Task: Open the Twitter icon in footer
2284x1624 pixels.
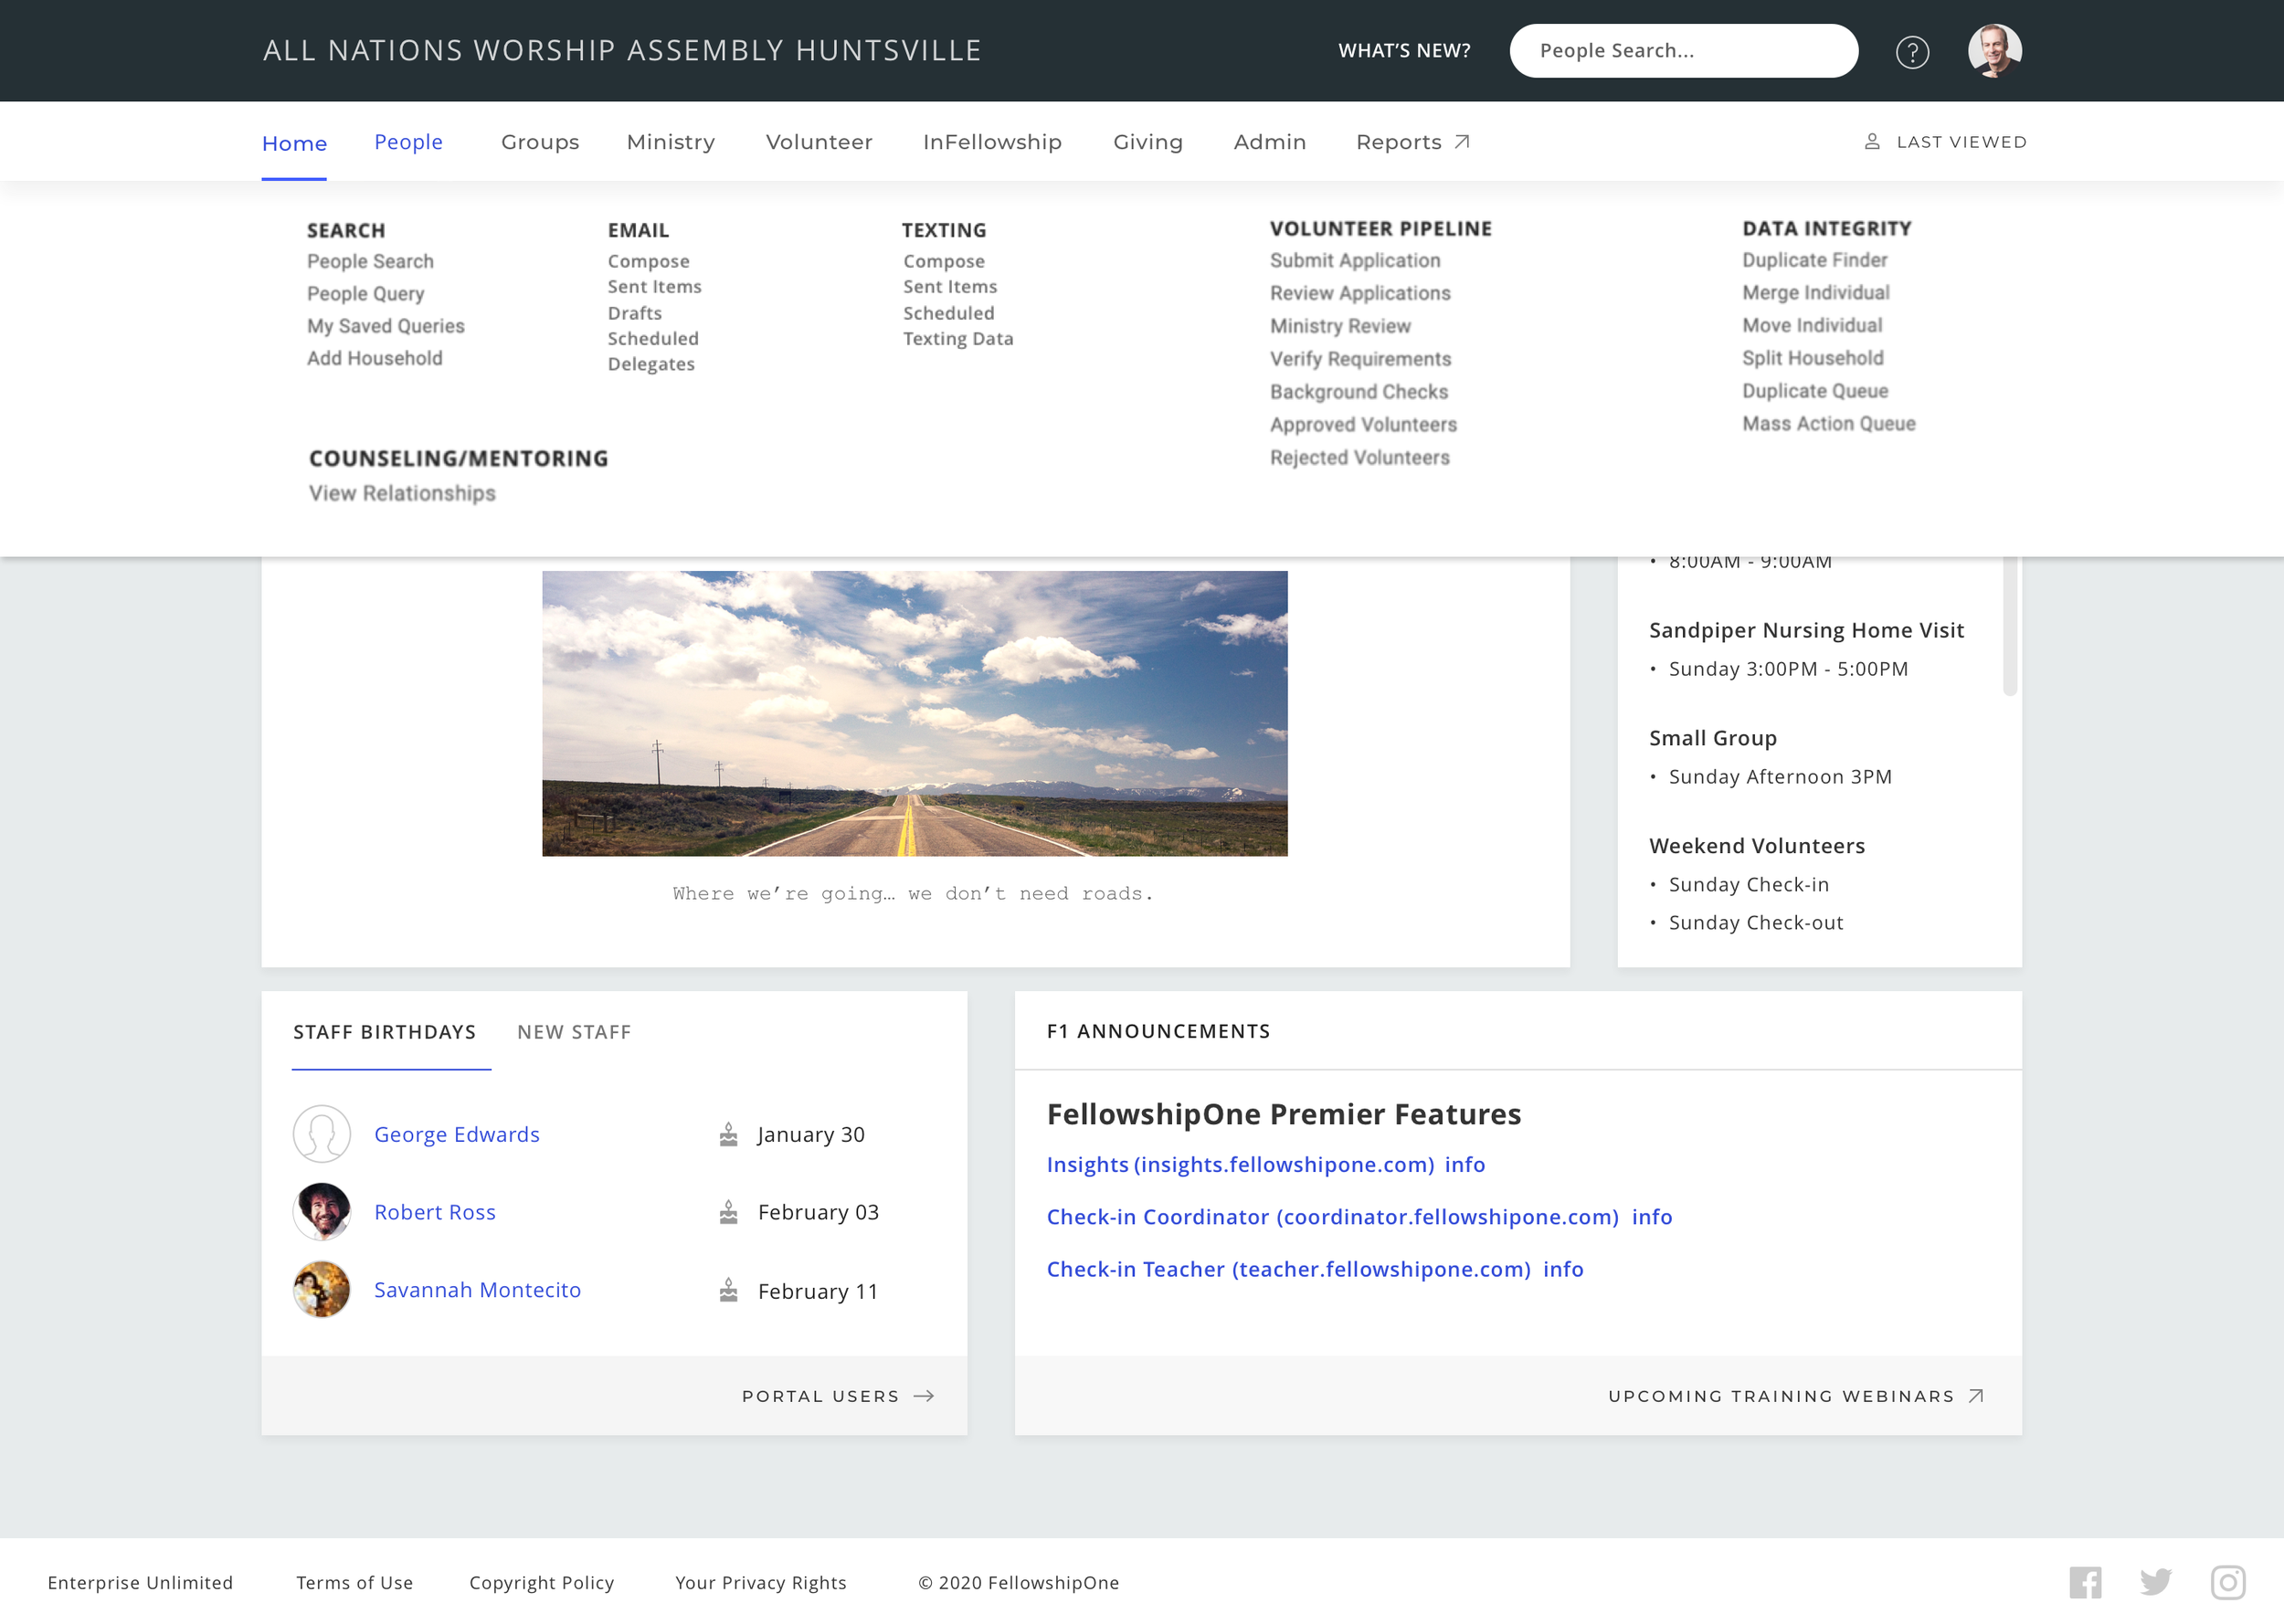Action: [2156, 1583]
